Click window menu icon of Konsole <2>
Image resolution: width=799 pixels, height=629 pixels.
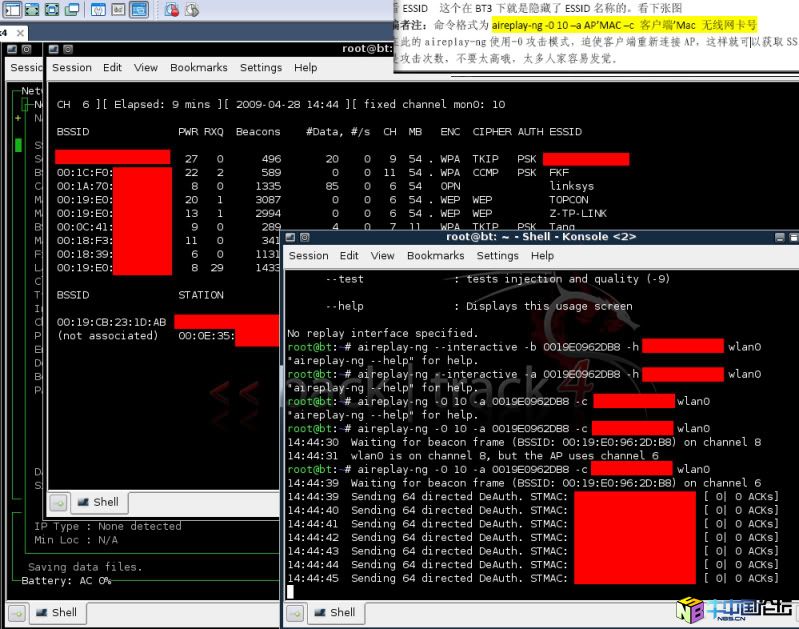[x=290, y=237]
